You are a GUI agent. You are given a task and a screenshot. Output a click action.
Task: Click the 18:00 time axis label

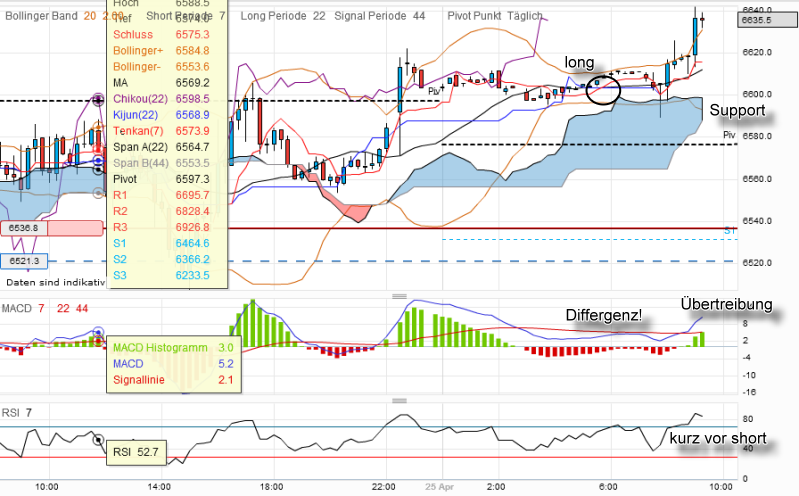pos(271,487)
